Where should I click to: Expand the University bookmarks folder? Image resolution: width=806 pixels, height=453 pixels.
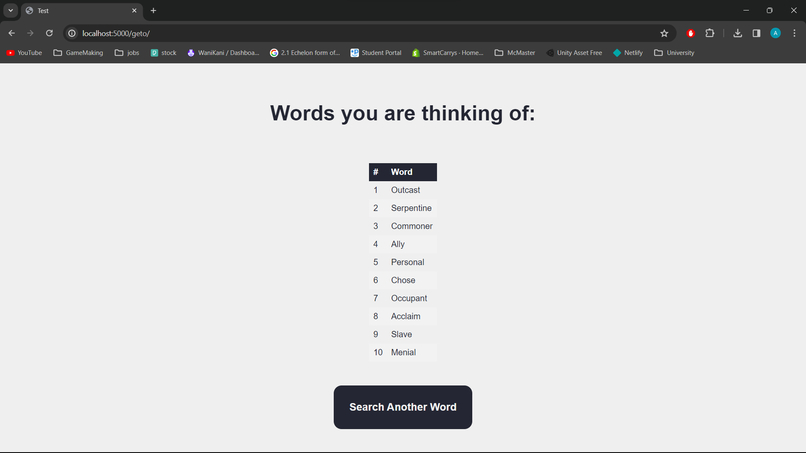point(674,53)
